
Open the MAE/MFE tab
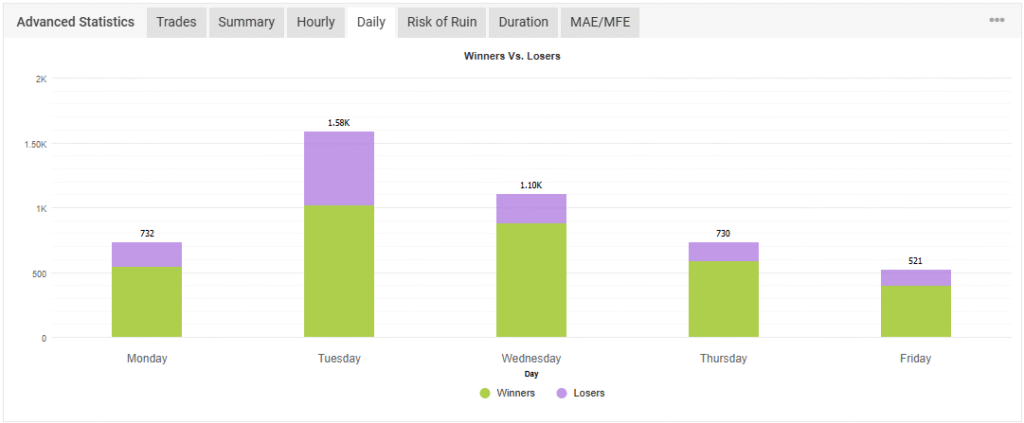click(600, 22)
